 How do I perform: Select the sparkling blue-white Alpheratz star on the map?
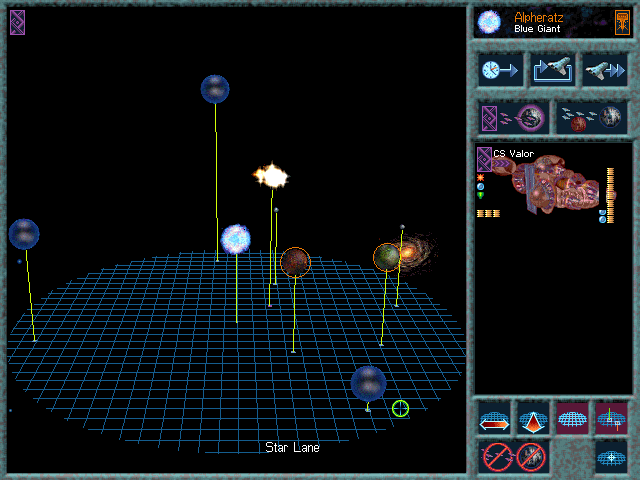pyautogui.click(x=236, y=239)
